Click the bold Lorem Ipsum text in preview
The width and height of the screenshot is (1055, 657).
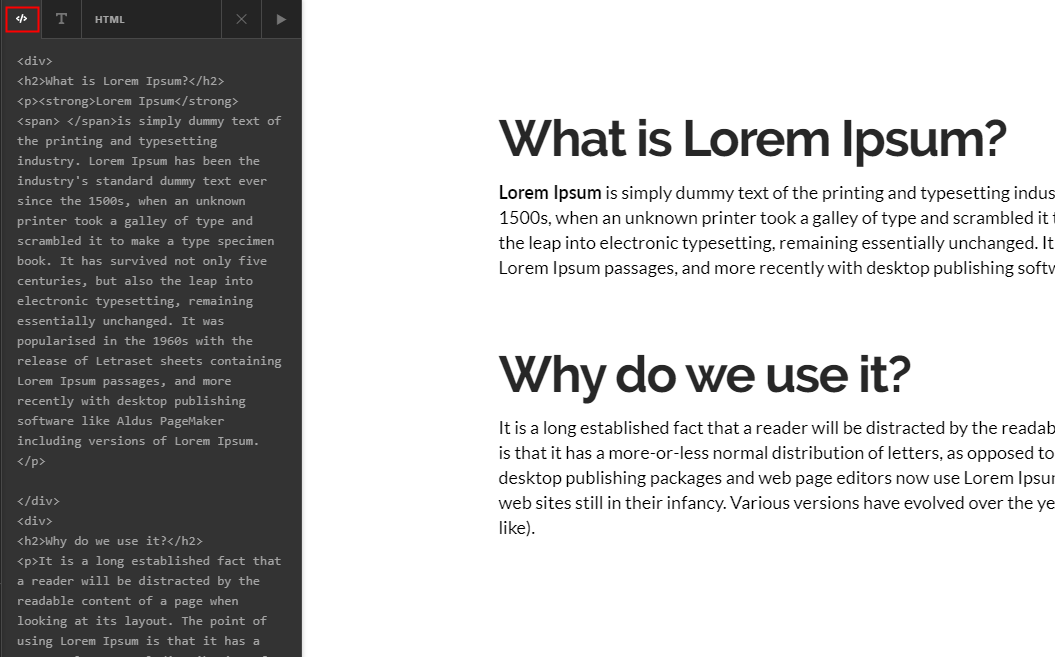(550, 193)
